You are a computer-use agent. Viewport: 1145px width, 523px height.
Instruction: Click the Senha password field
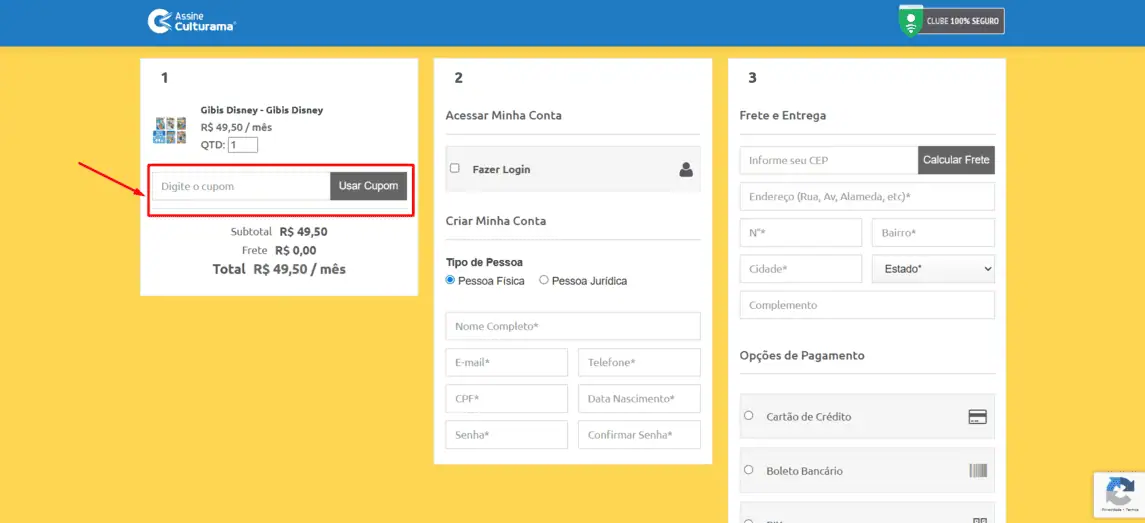507,435
